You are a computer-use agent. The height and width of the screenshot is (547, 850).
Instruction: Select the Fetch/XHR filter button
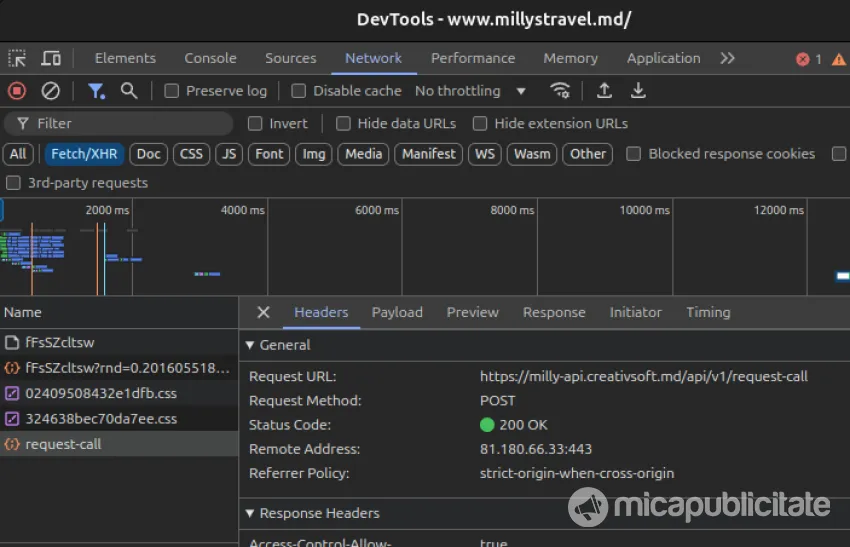[84, 154]
